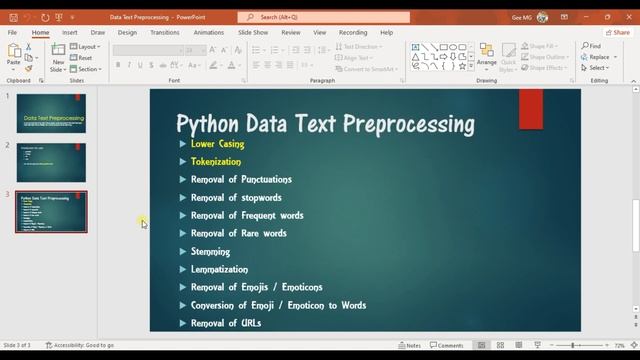
Task: Cut selection with the scissors icon
Action: click(29, 47)
